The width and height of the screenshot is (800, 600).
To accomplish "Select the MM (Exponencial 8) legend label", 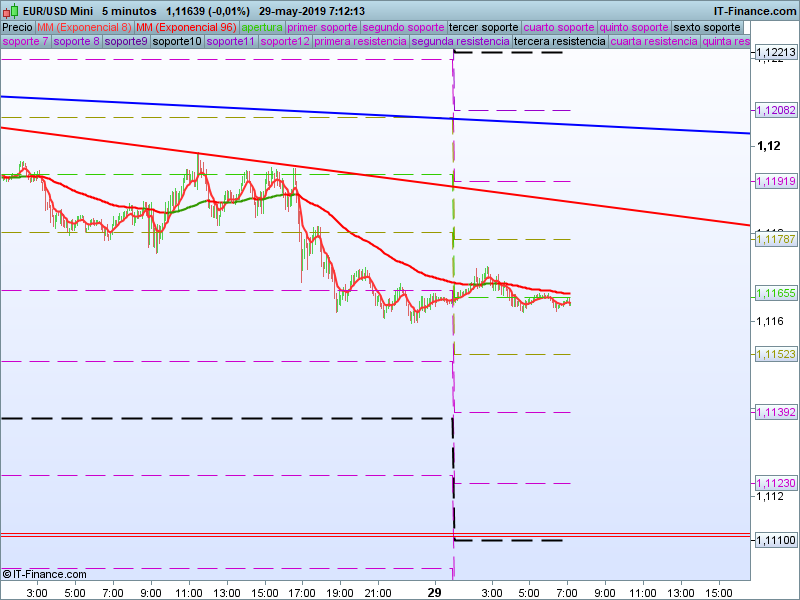I will [84, 27].
